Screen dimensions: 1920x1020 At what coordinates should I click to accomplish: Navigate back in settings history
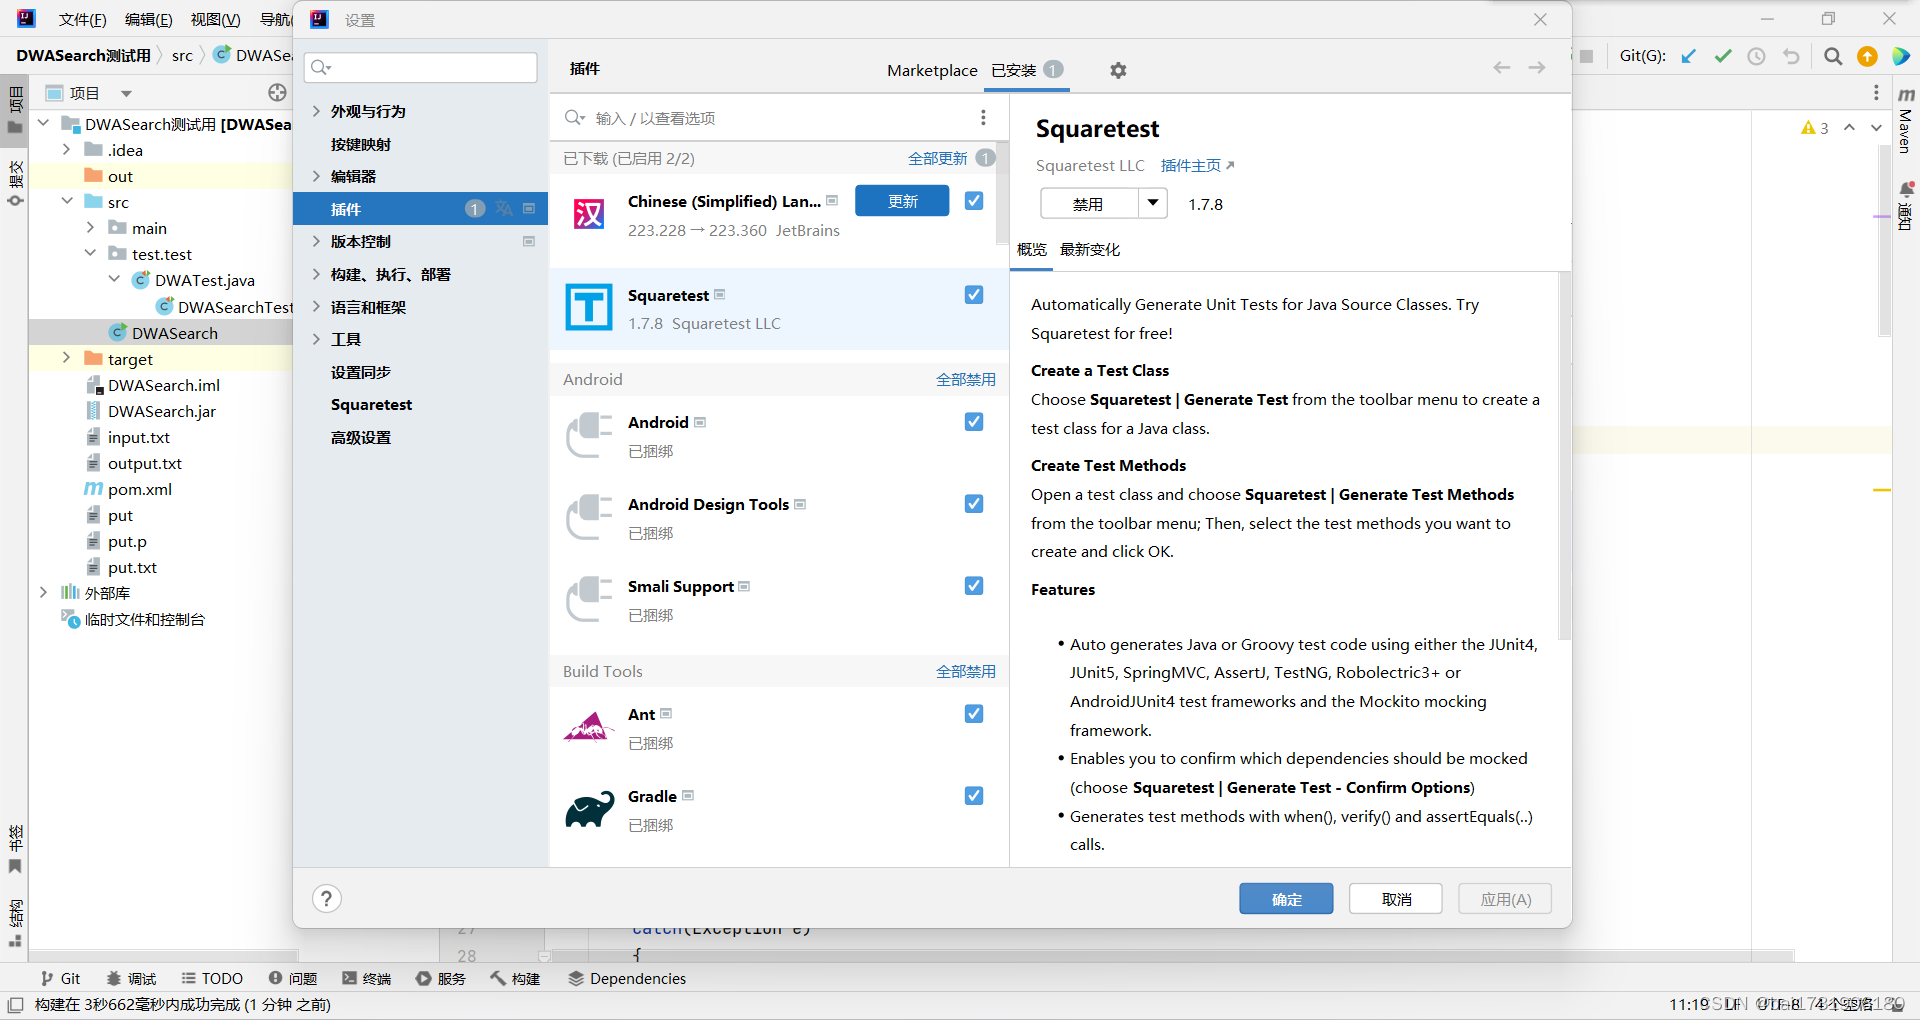1501,68
